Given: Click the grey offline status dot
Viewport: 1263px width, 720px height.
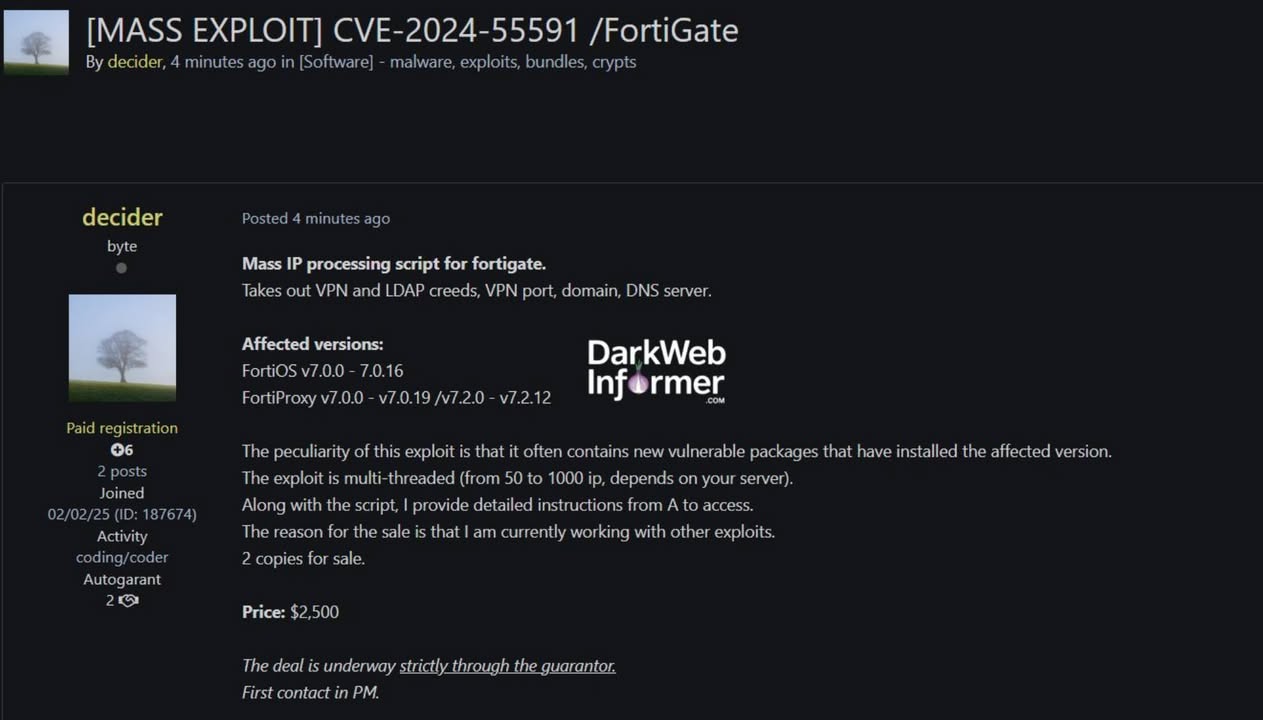Looking at the screenshot, I should (x=121, y=268).
